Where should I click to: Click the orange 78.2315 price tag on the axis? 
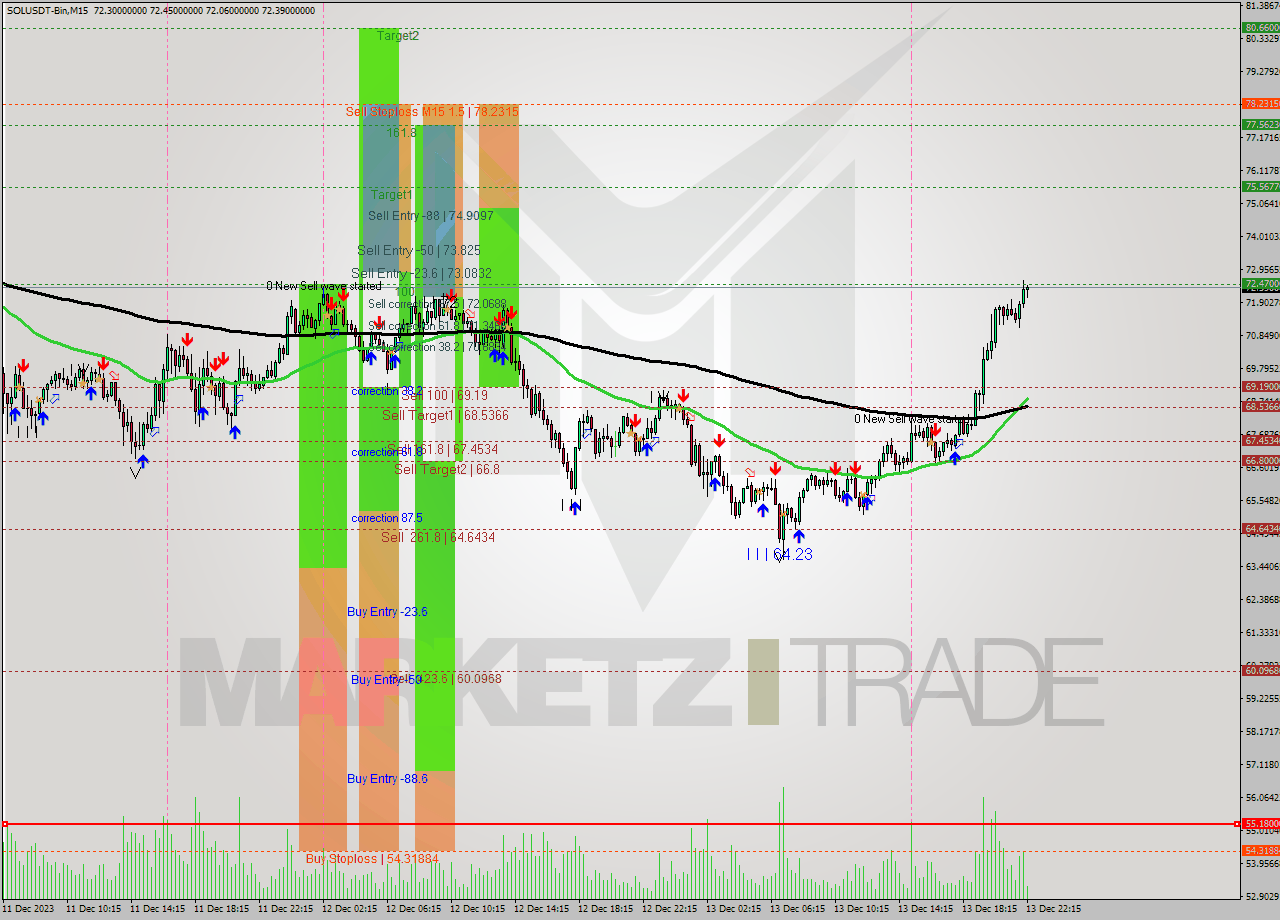(1261, 103)
